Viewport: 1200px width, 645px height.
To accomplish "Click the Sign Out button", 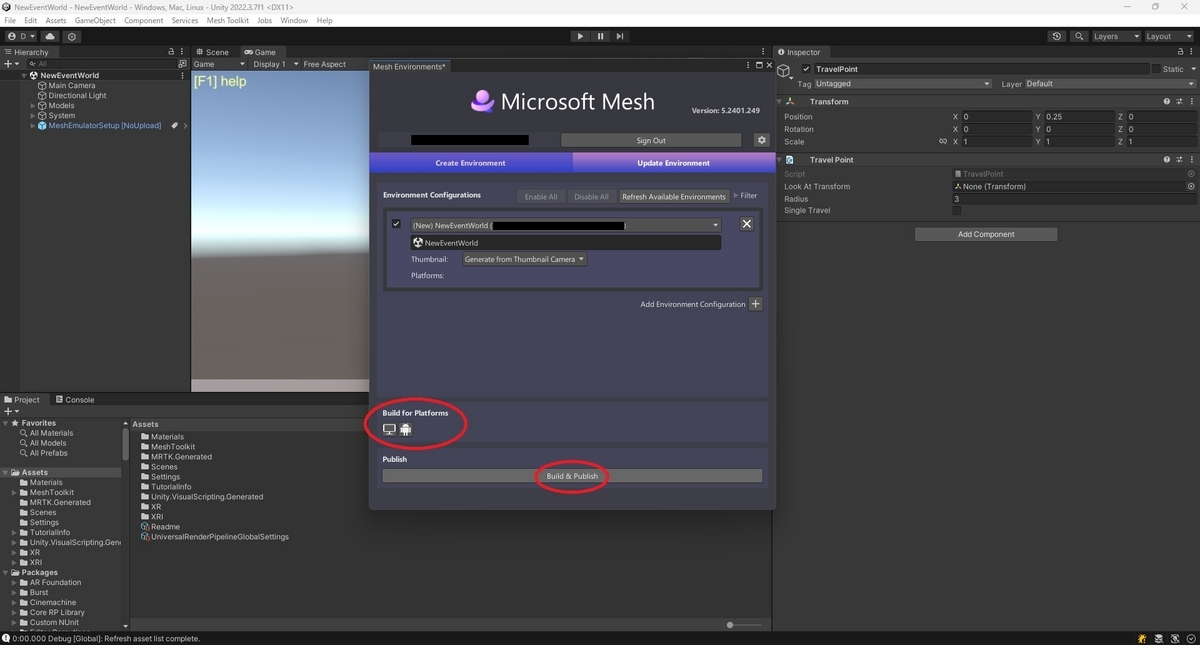I will click(x=651, y=140).
